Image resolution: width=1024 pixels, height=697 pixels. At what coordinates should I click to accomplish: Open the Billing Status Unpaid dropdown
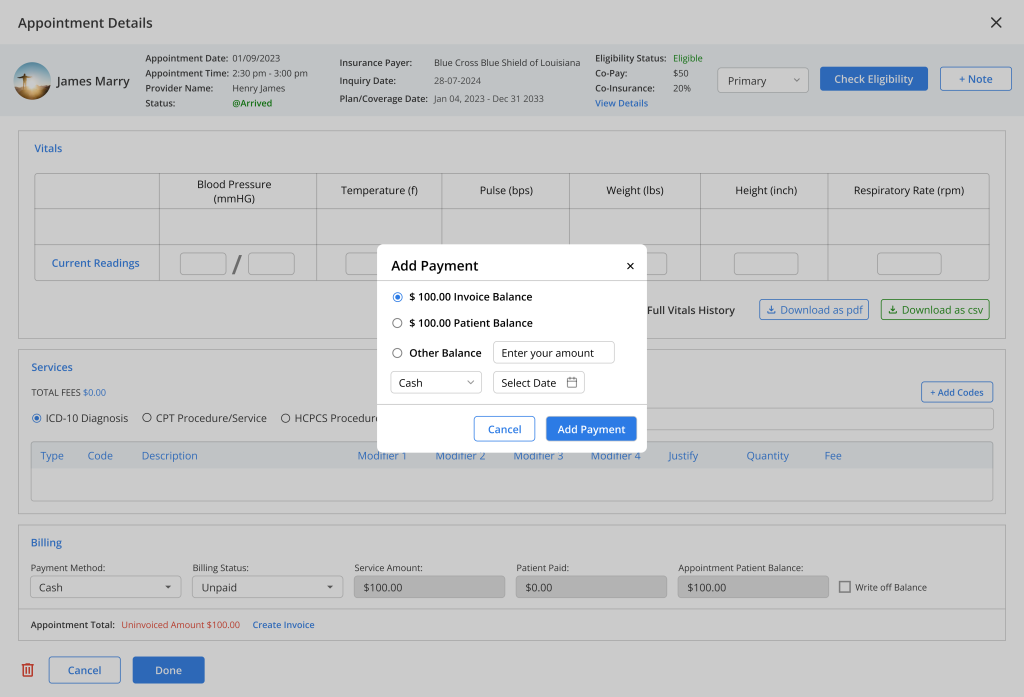click(x=267, y=587)
